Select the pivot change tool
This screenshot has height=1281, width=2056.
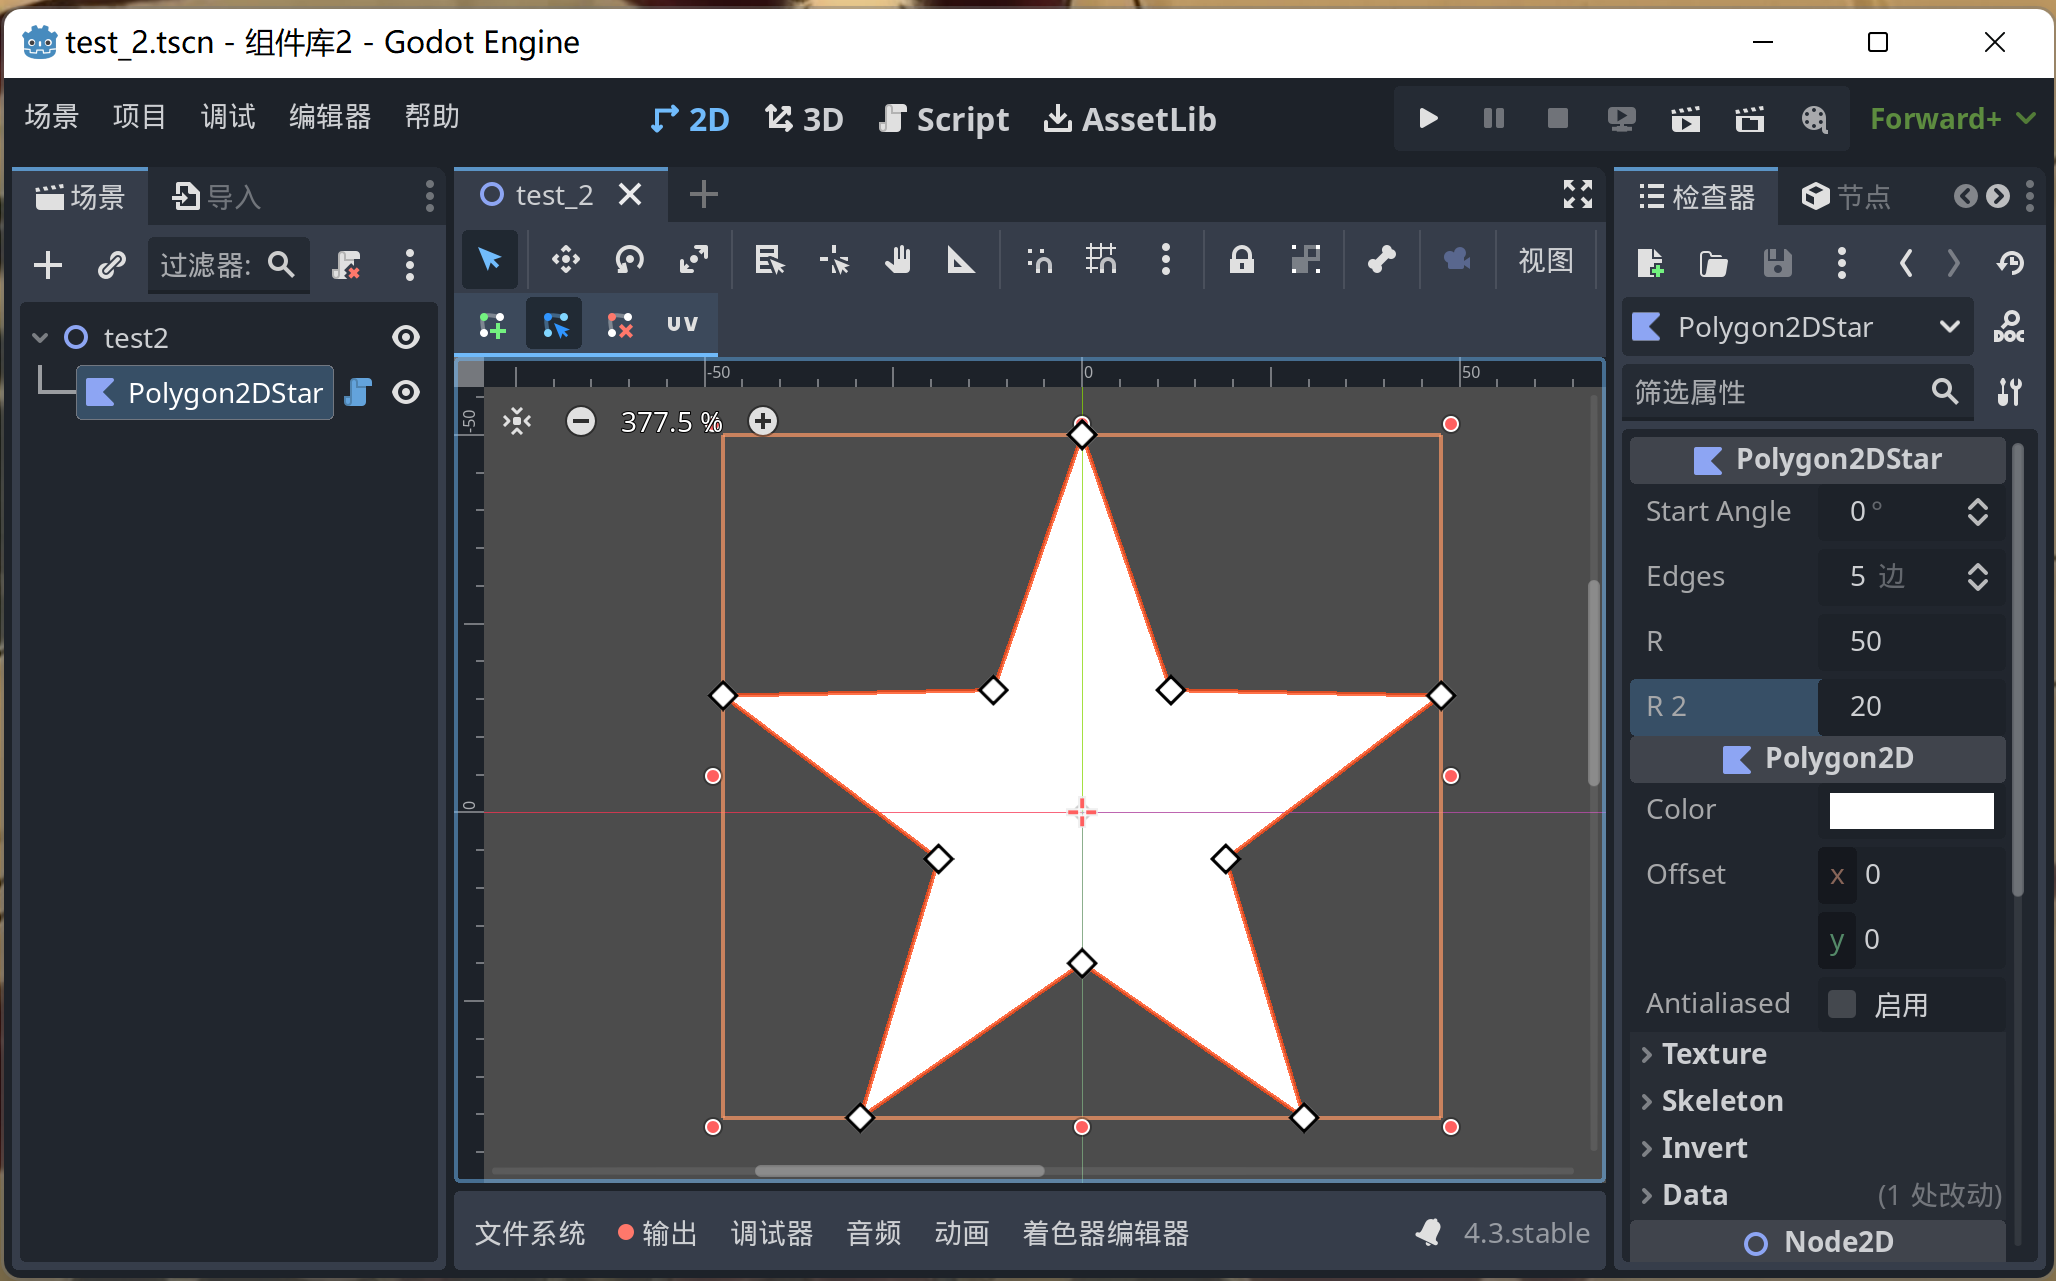[833, 260]
